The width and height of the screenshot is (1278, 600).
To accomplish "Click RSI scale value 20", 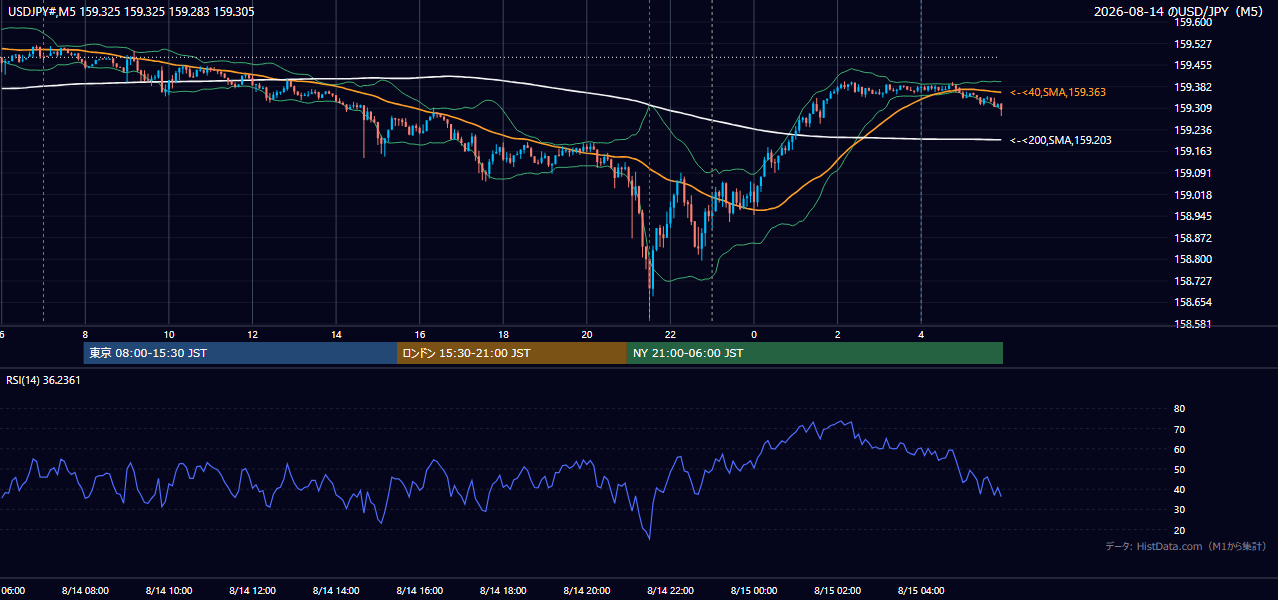I will pyautogui.click(x=1179, y=530).
